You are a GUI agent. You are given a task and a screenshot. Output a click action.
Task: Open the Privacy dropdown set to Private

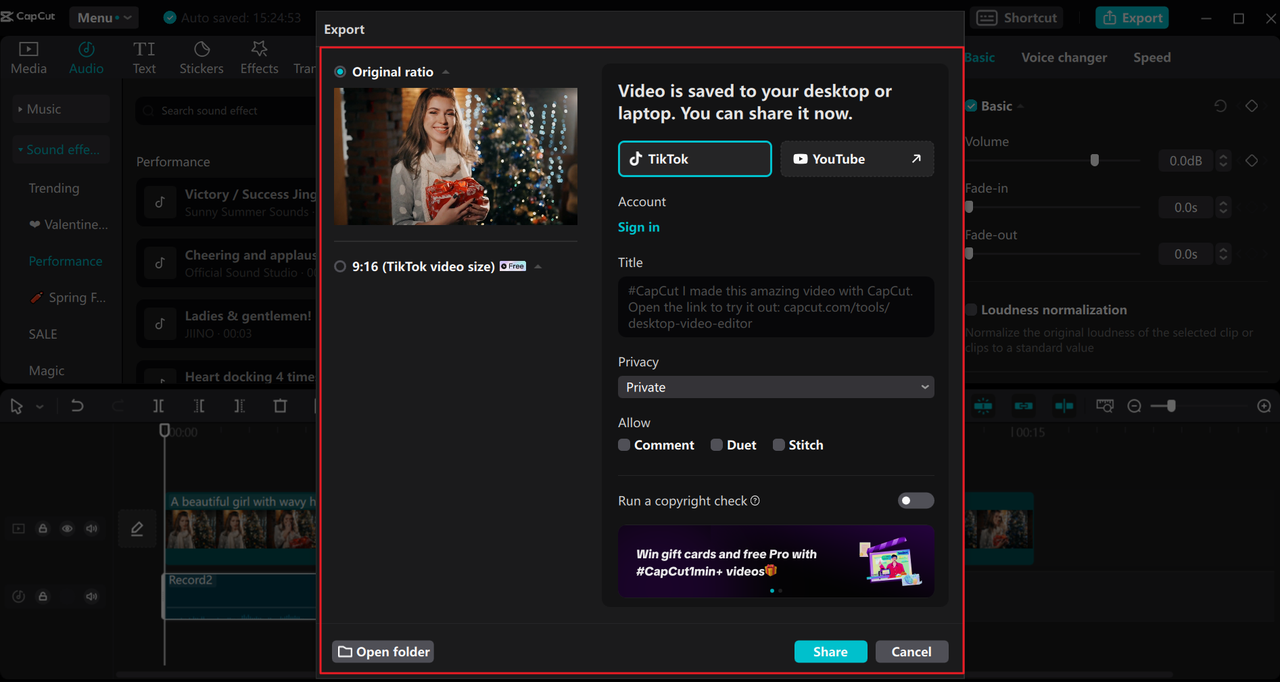click(776, 387)
